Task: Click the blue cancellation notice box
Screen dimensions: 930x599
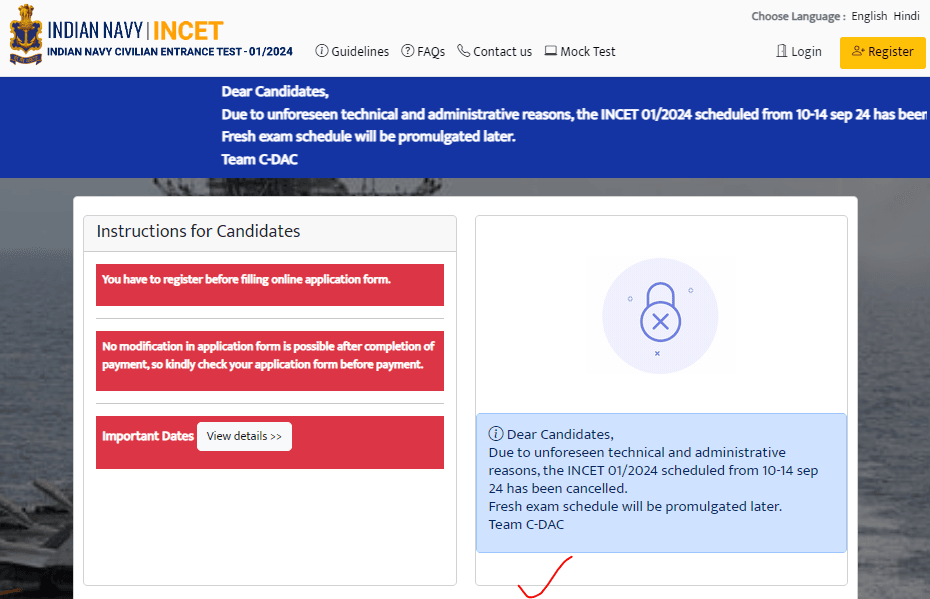Action: tap(661, 483)
